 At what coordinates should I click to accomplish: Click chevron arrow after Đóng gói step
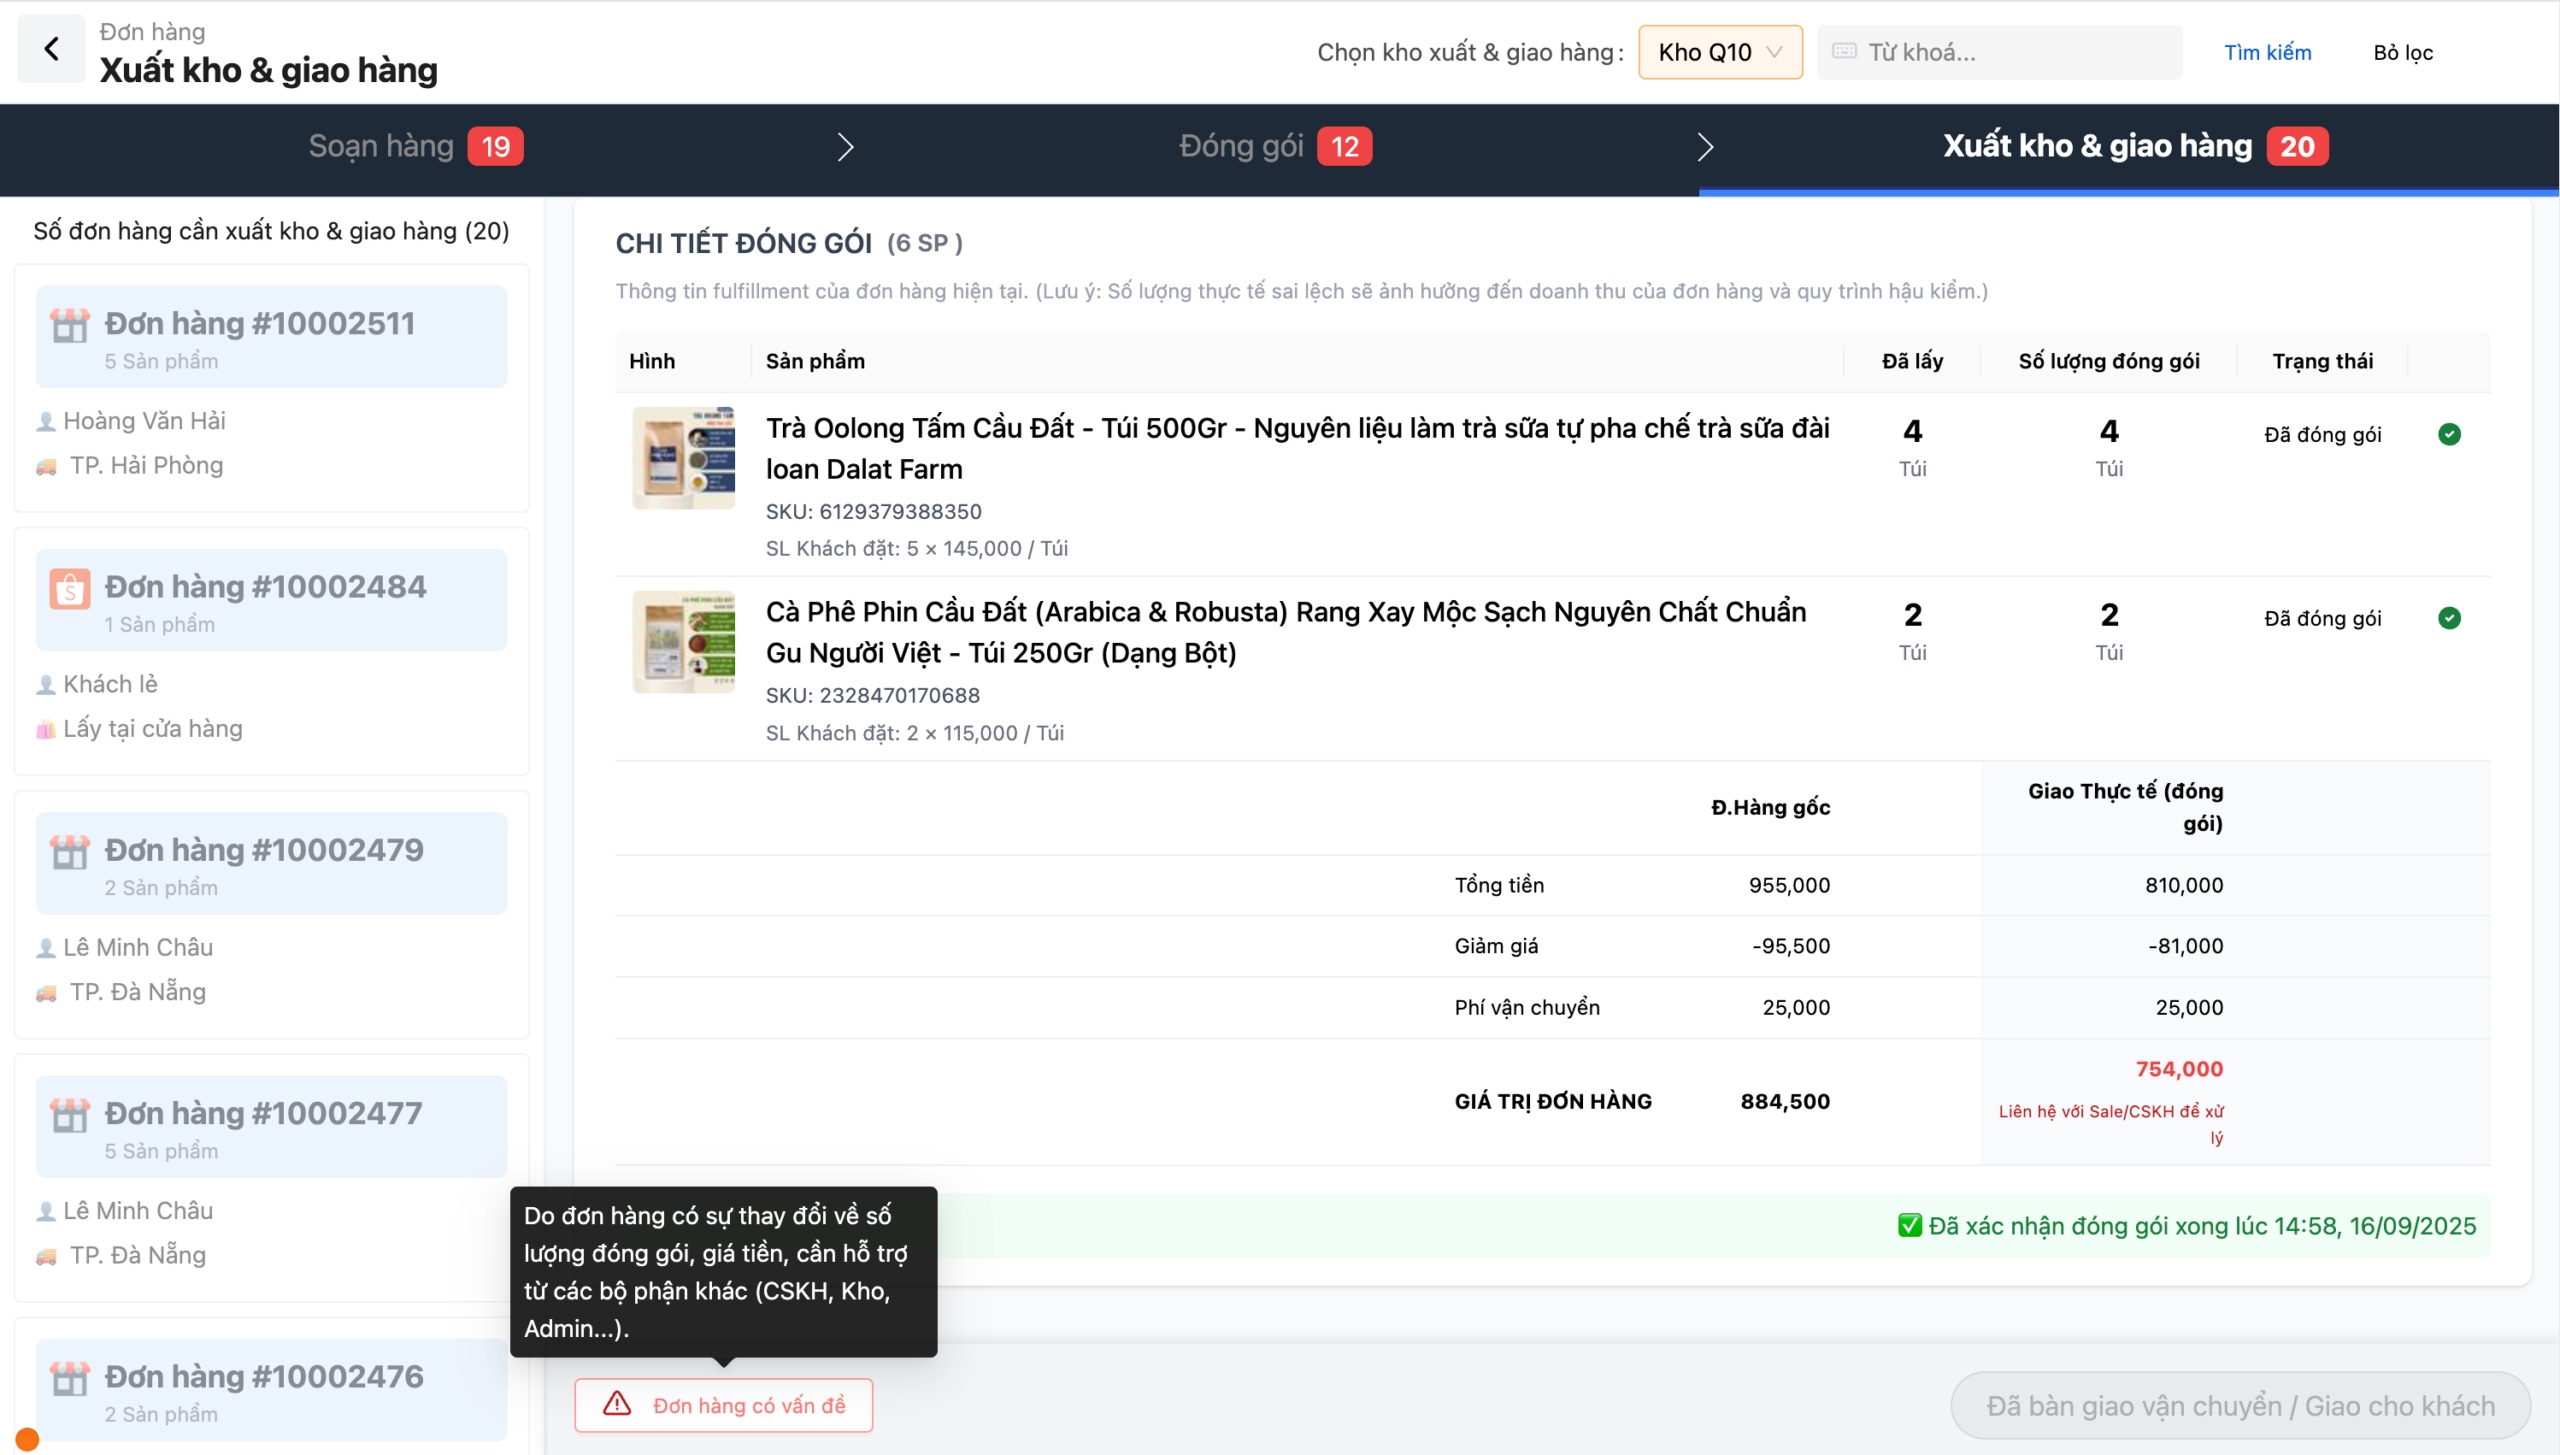click(1705, 147)
